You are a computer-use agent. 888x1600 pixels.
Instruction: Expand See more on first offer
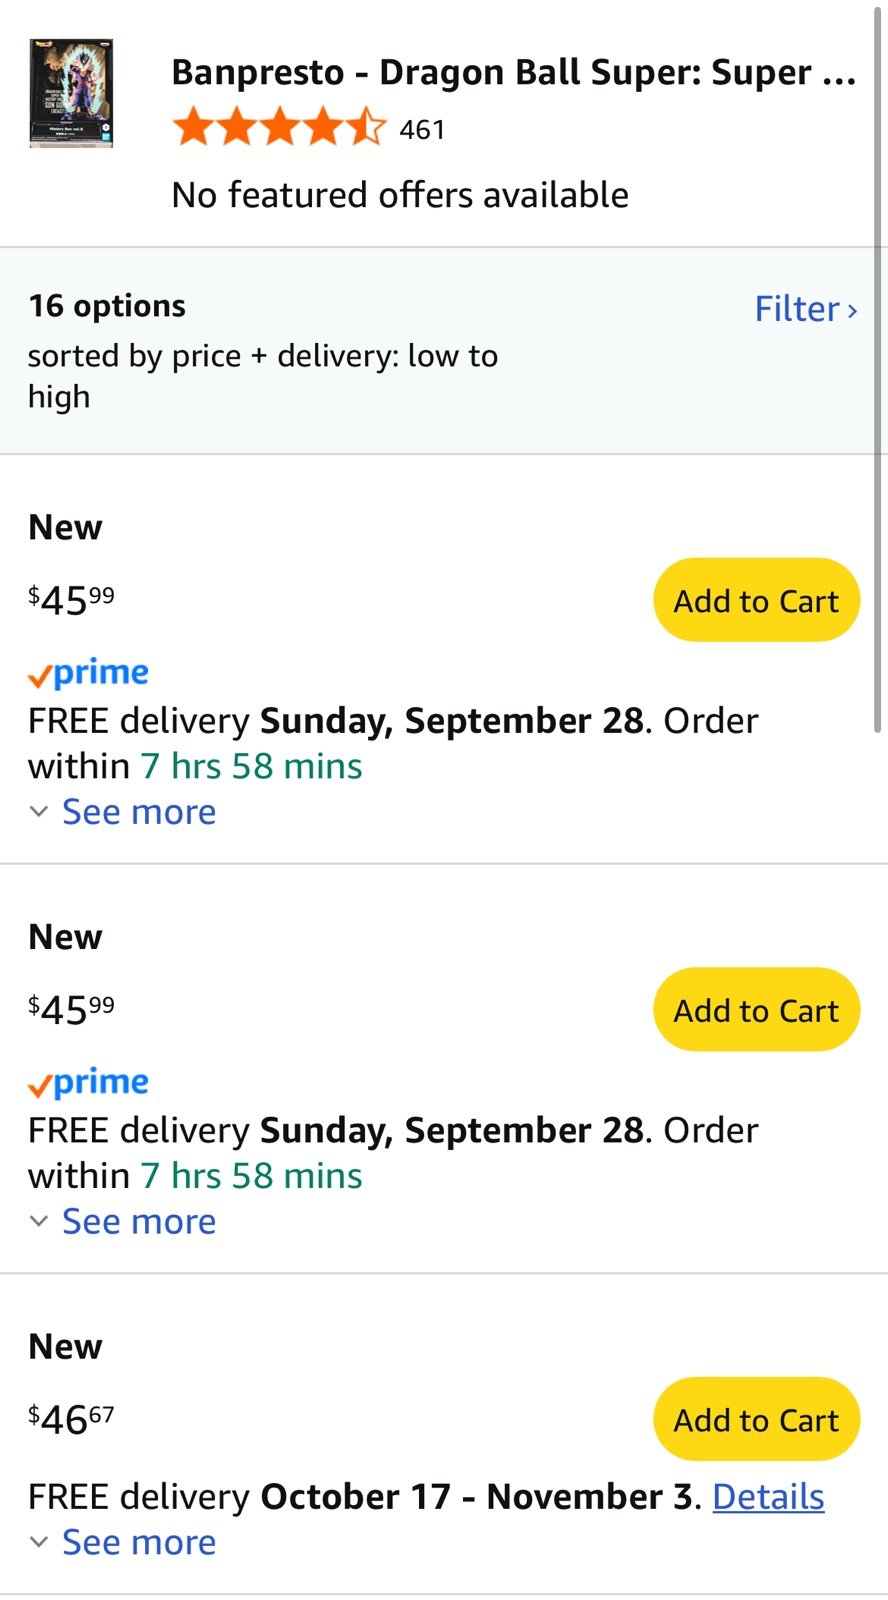[139, 812]
